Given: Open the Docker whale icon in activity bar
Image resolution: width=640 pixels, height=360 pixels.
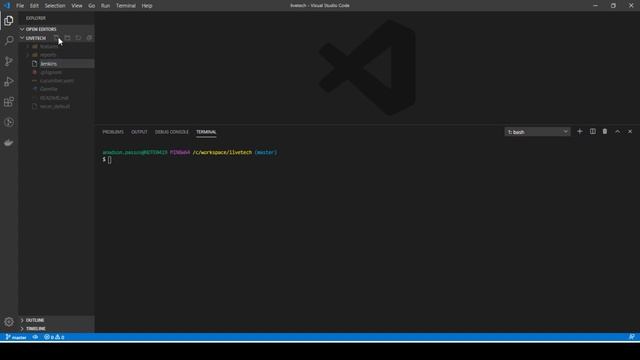Looking at the screenshot, I should click(x=9, y=142).
